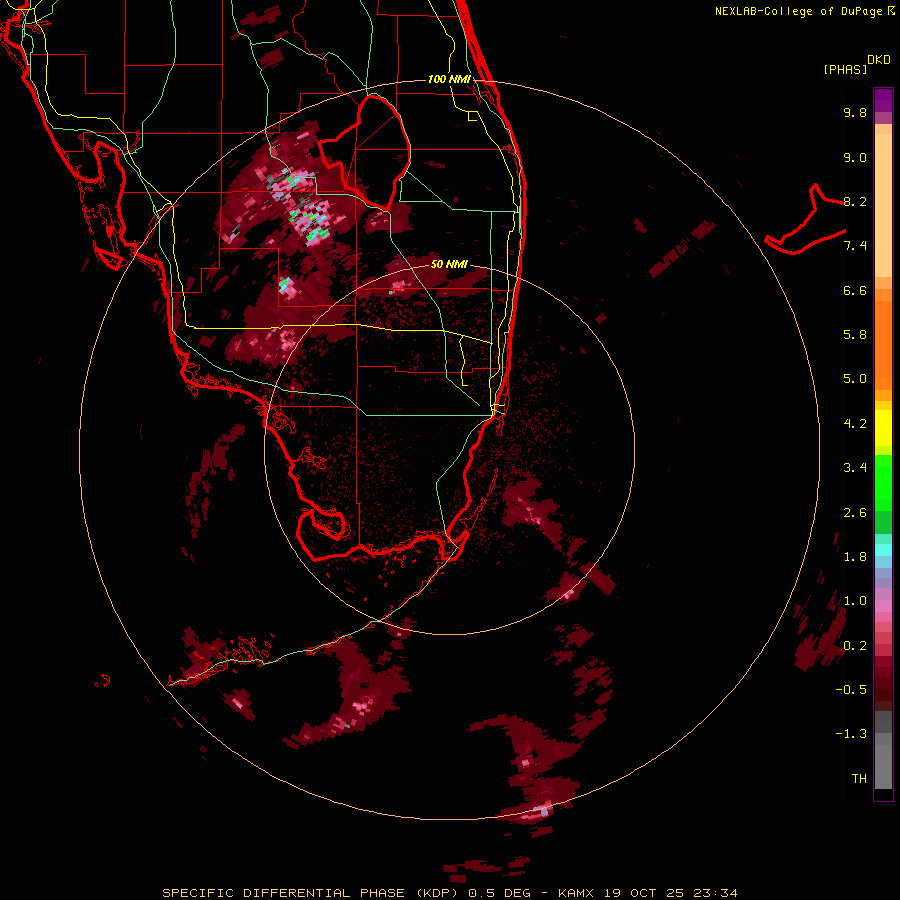Click the KAMX station identifier in the footer
Screen dimensions: 900x900
(576, 893)
